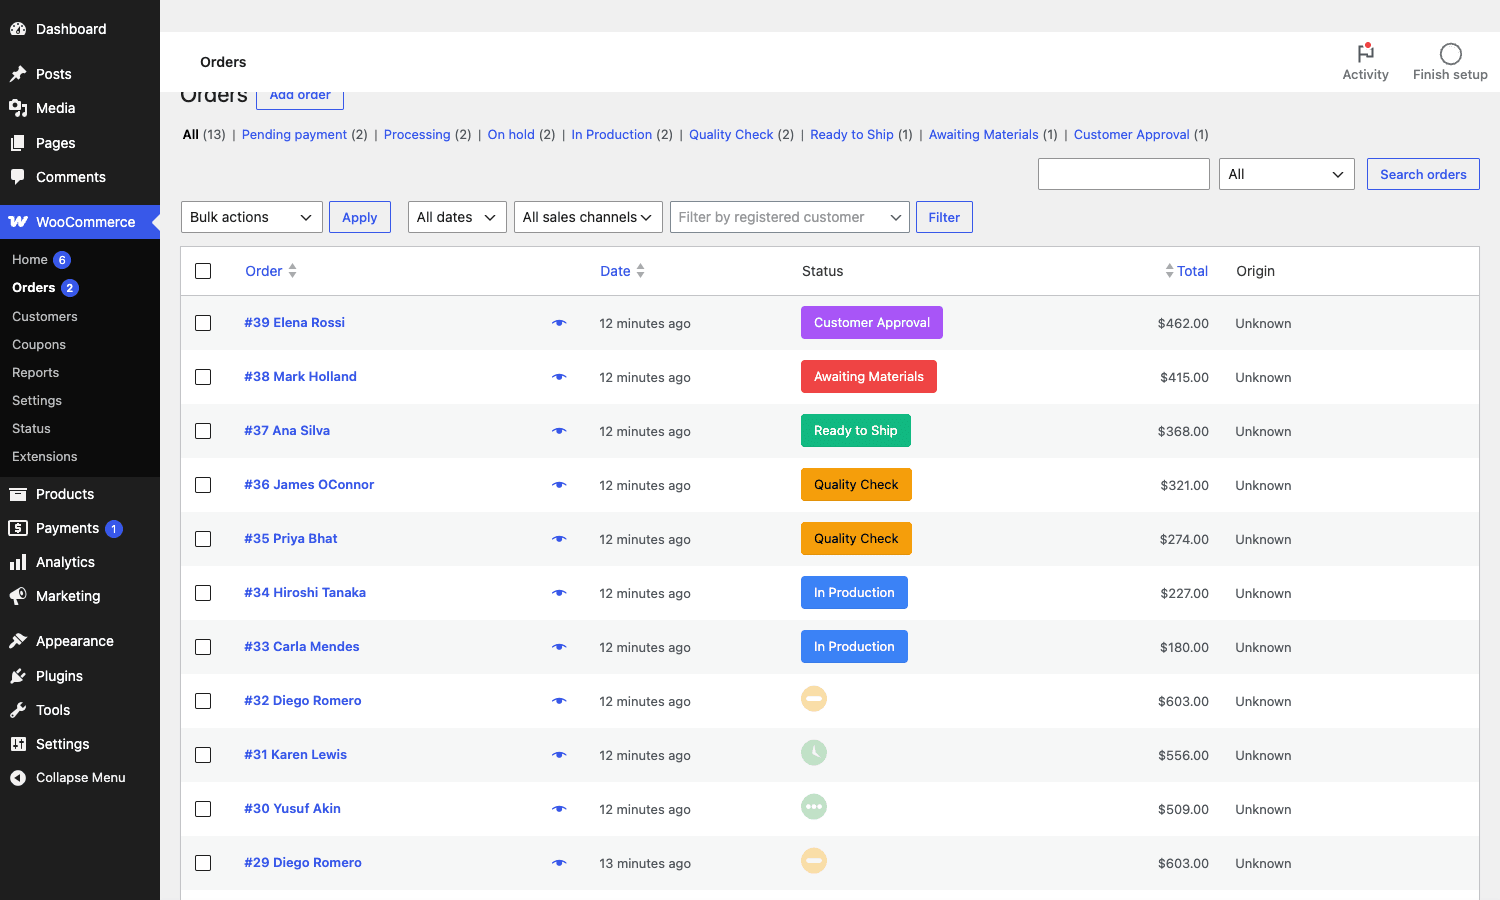The width and height of the screenshot is (1500, 900).
Task: Click the green Ready to Ship status badge
Action: tap(856, 430)
